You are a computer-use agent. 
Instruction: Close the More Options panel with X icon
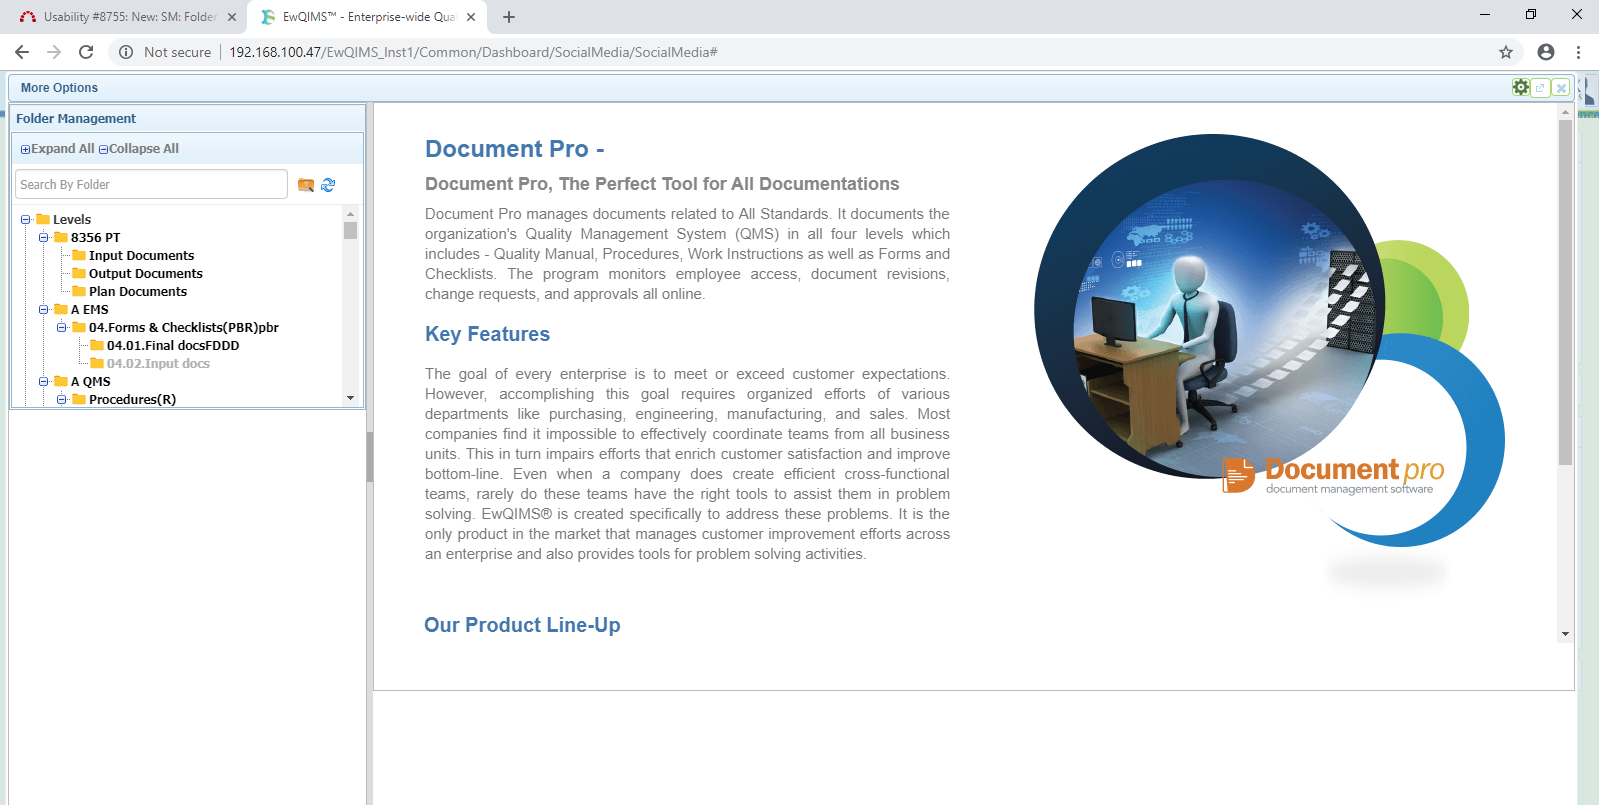click(1560, 88)
